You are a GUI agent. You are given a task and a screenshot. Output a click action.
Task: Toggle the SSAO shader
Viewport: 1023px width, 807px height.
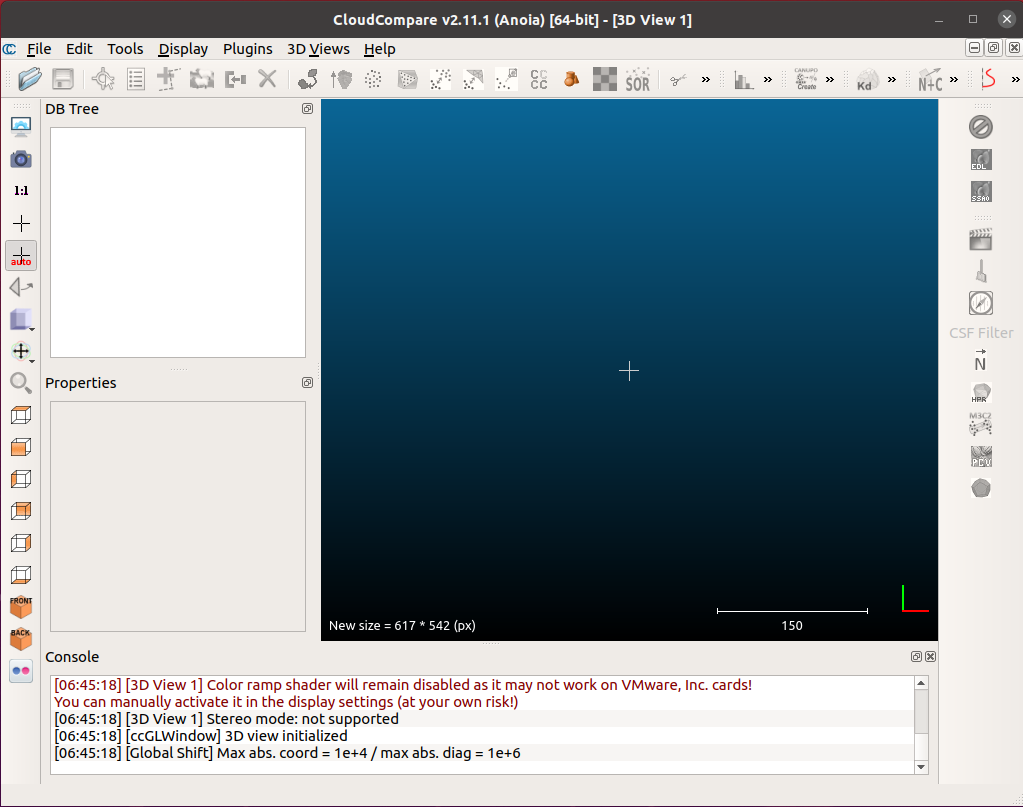tap(981, 191)
